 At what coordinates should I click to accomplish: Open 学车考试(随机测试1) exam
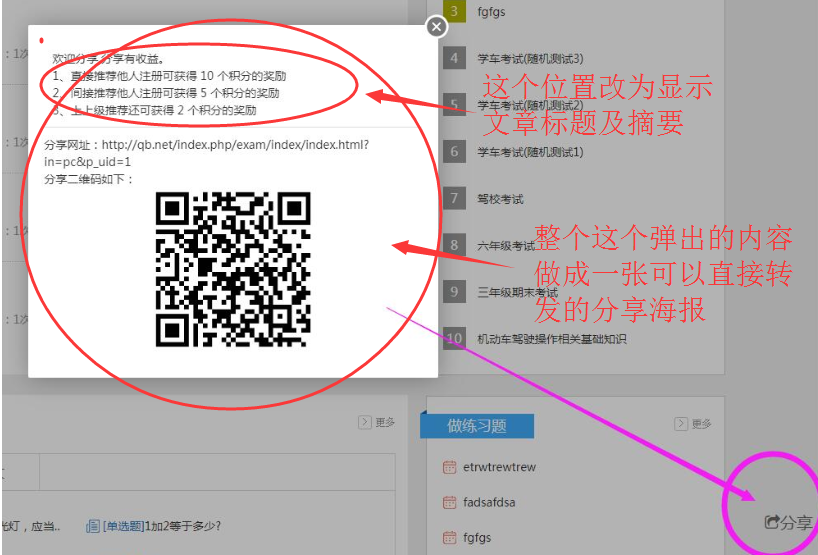pyautogui.click(x=530, y=152)
